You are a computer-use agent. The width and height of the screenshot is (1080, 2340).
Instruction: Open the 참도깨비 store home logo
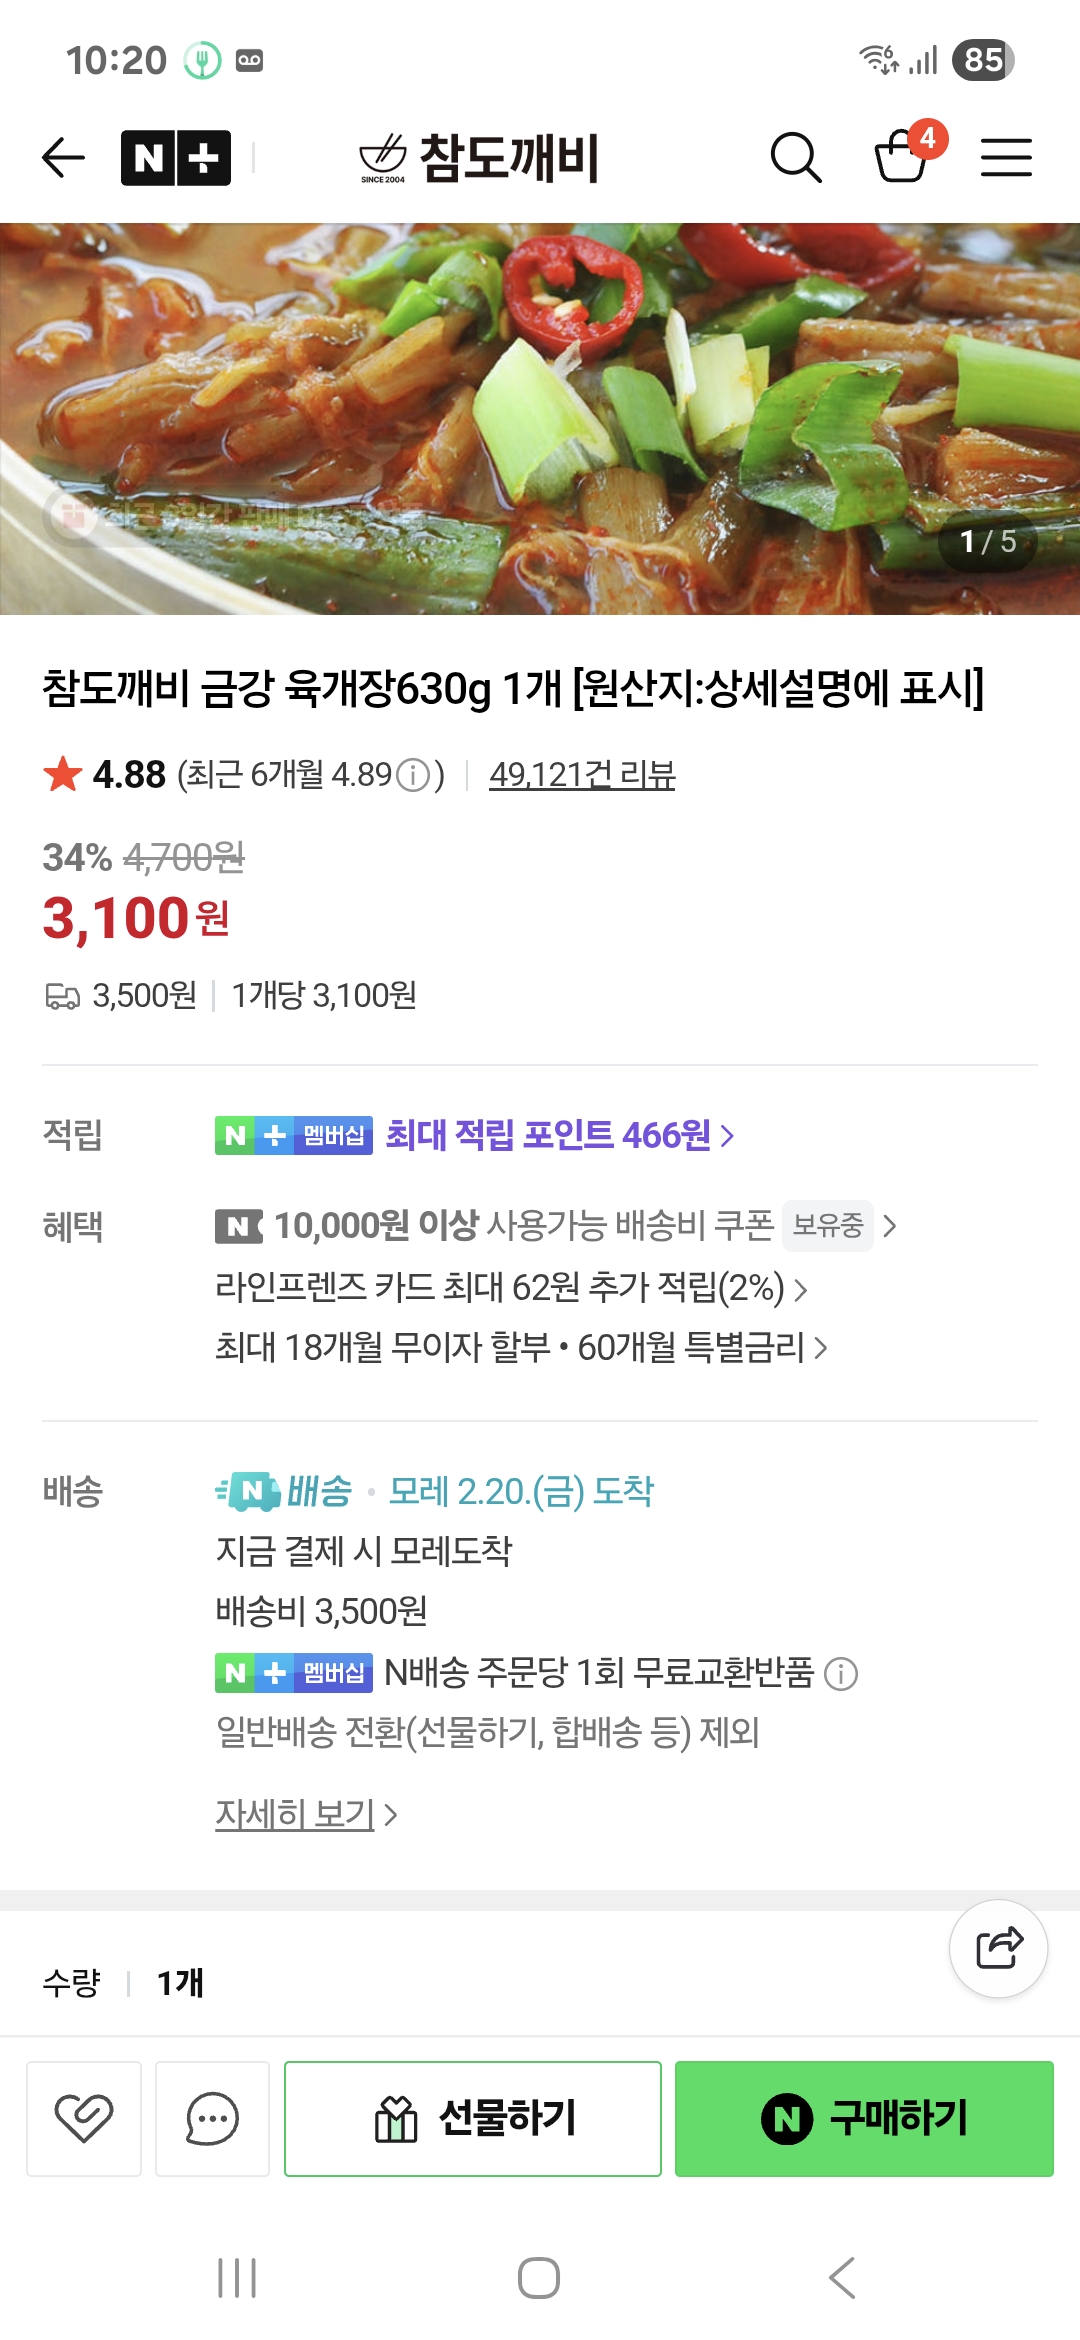tap(479, 158)
